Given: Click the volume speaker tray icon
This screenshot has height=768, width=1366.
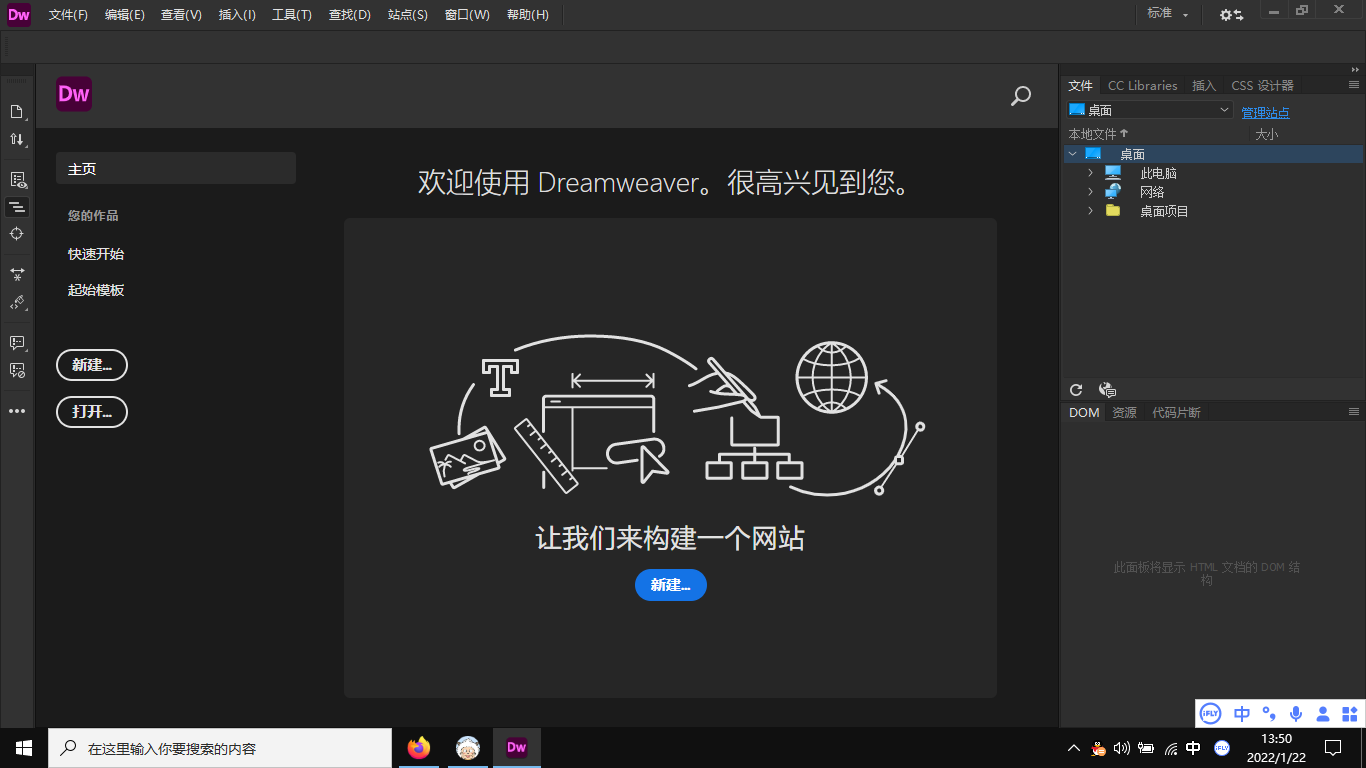Looking at the screenshot, I should pos(1121,748).
